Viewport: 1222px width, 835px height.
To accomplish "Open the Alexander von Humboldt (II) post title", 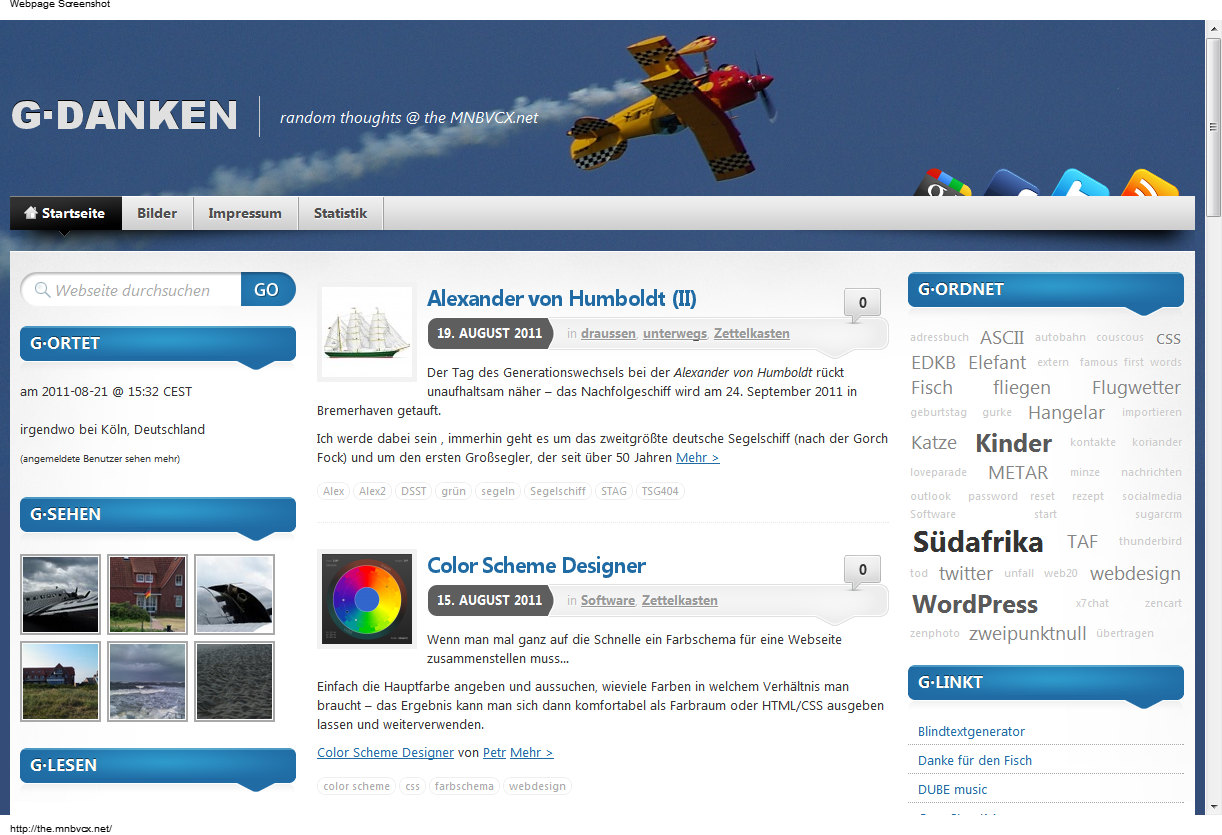I will click(x=561, y=298).
